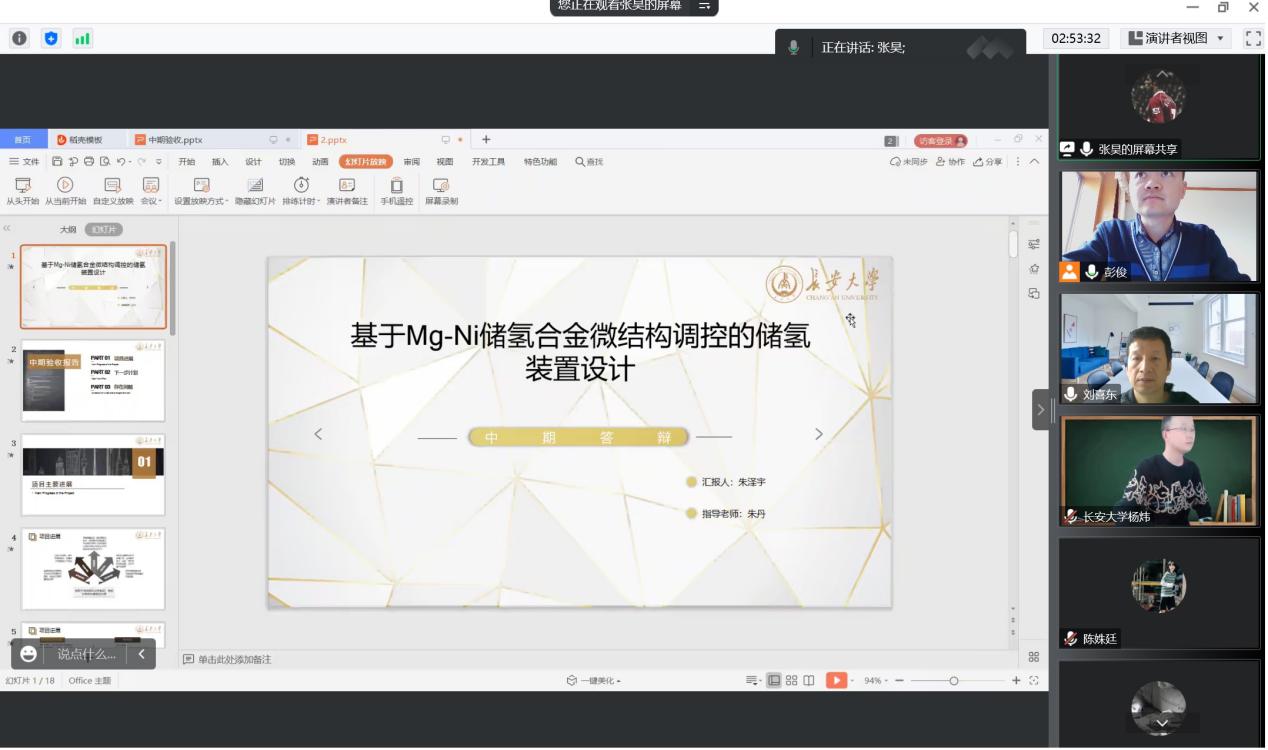Click the zoom slider handle in status bar
1268x750 pixels.
coord(954,681)
